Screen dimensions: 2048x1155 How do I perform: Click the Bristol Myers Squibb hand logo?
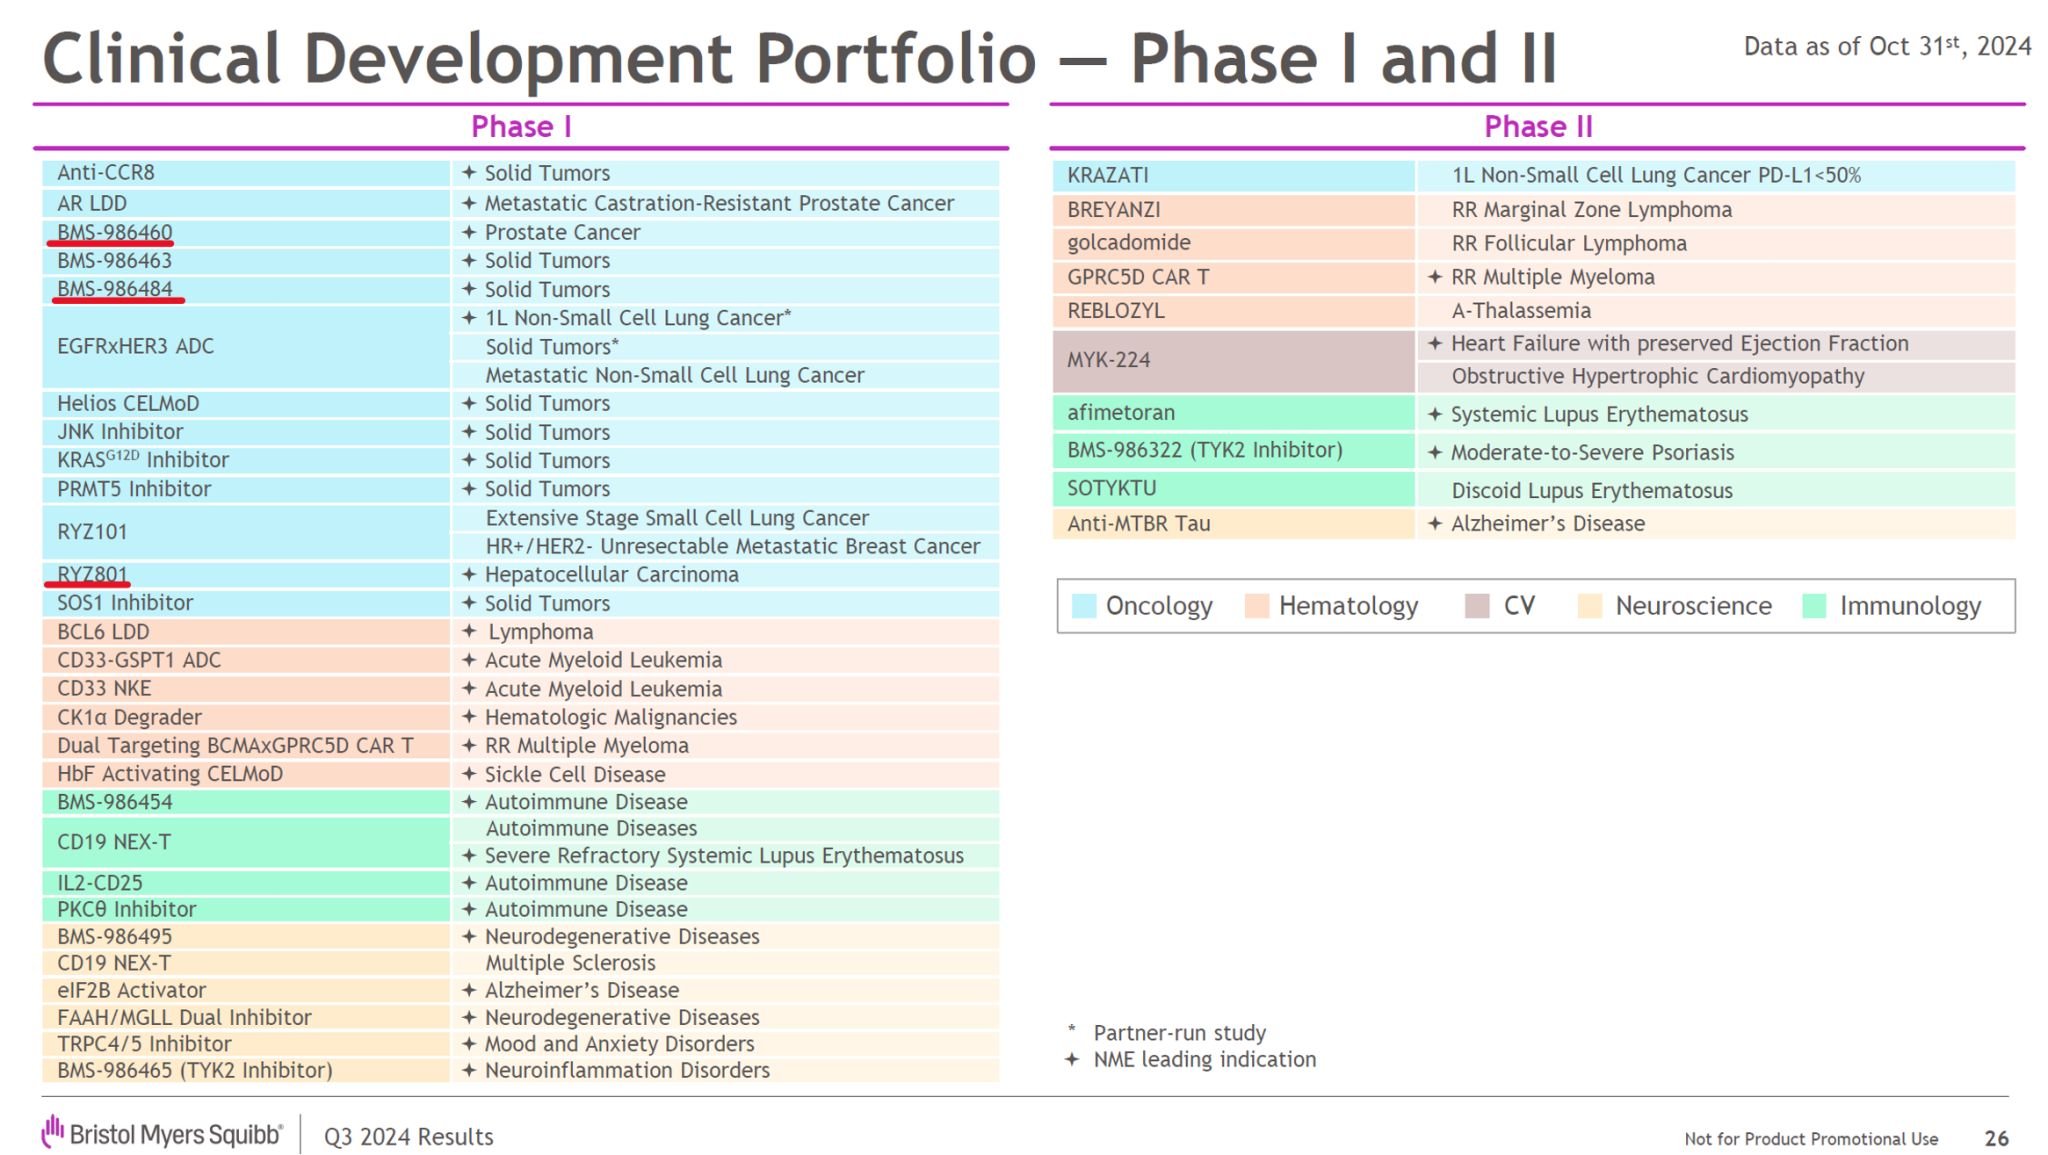tap(53, 1132)
